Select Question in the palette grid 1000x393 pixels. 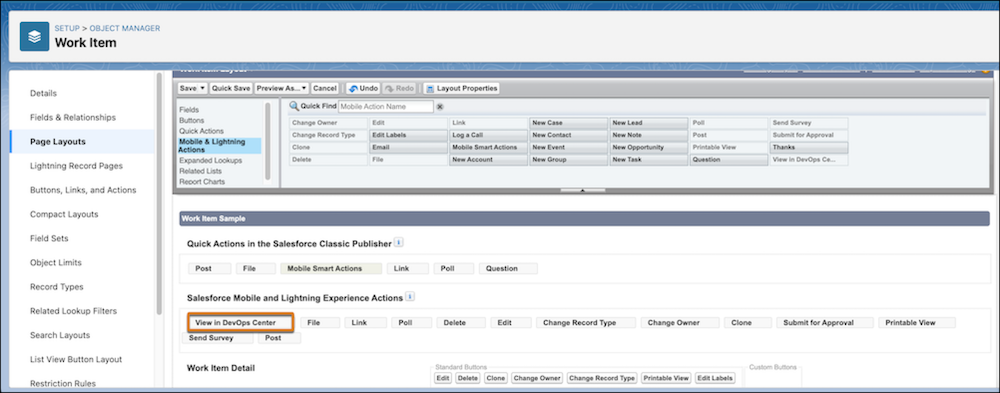click(x=729, y=160)
